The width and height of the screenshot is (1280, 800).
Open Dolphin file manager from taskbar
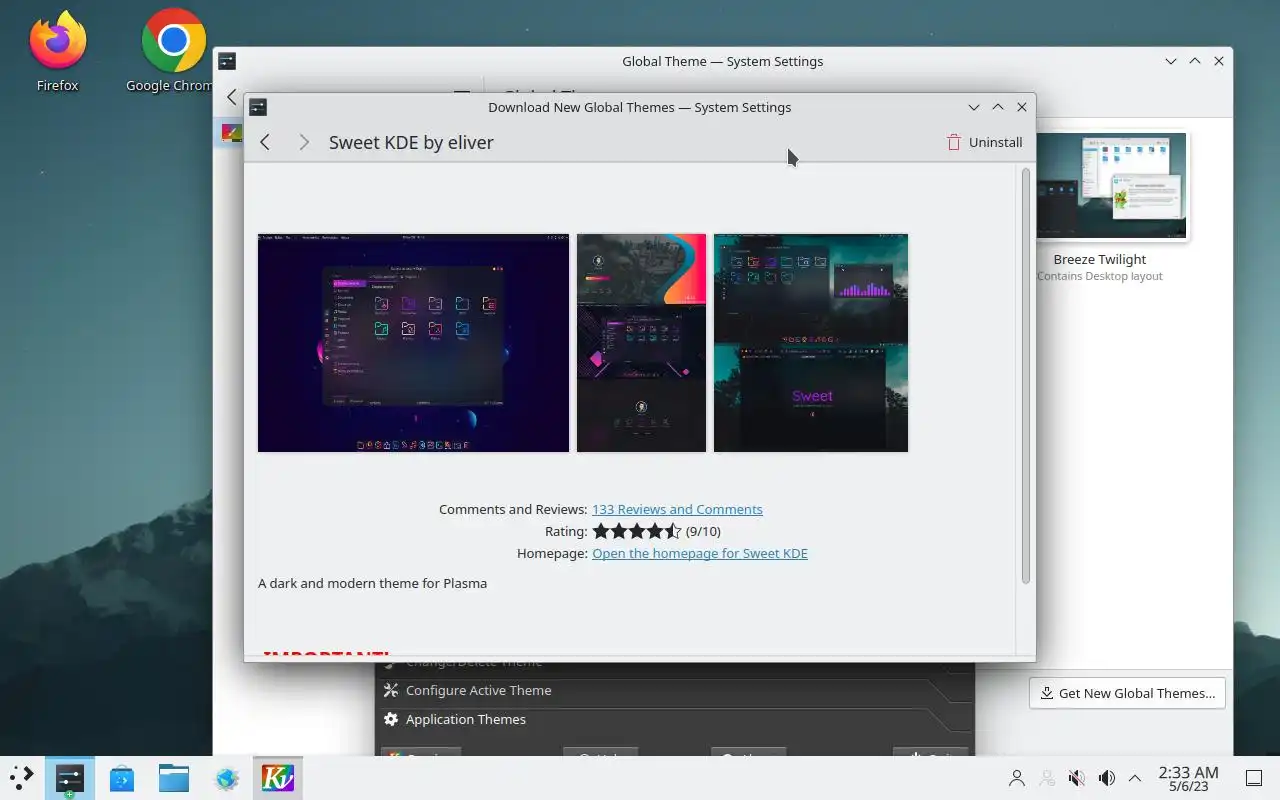[174, 778]
